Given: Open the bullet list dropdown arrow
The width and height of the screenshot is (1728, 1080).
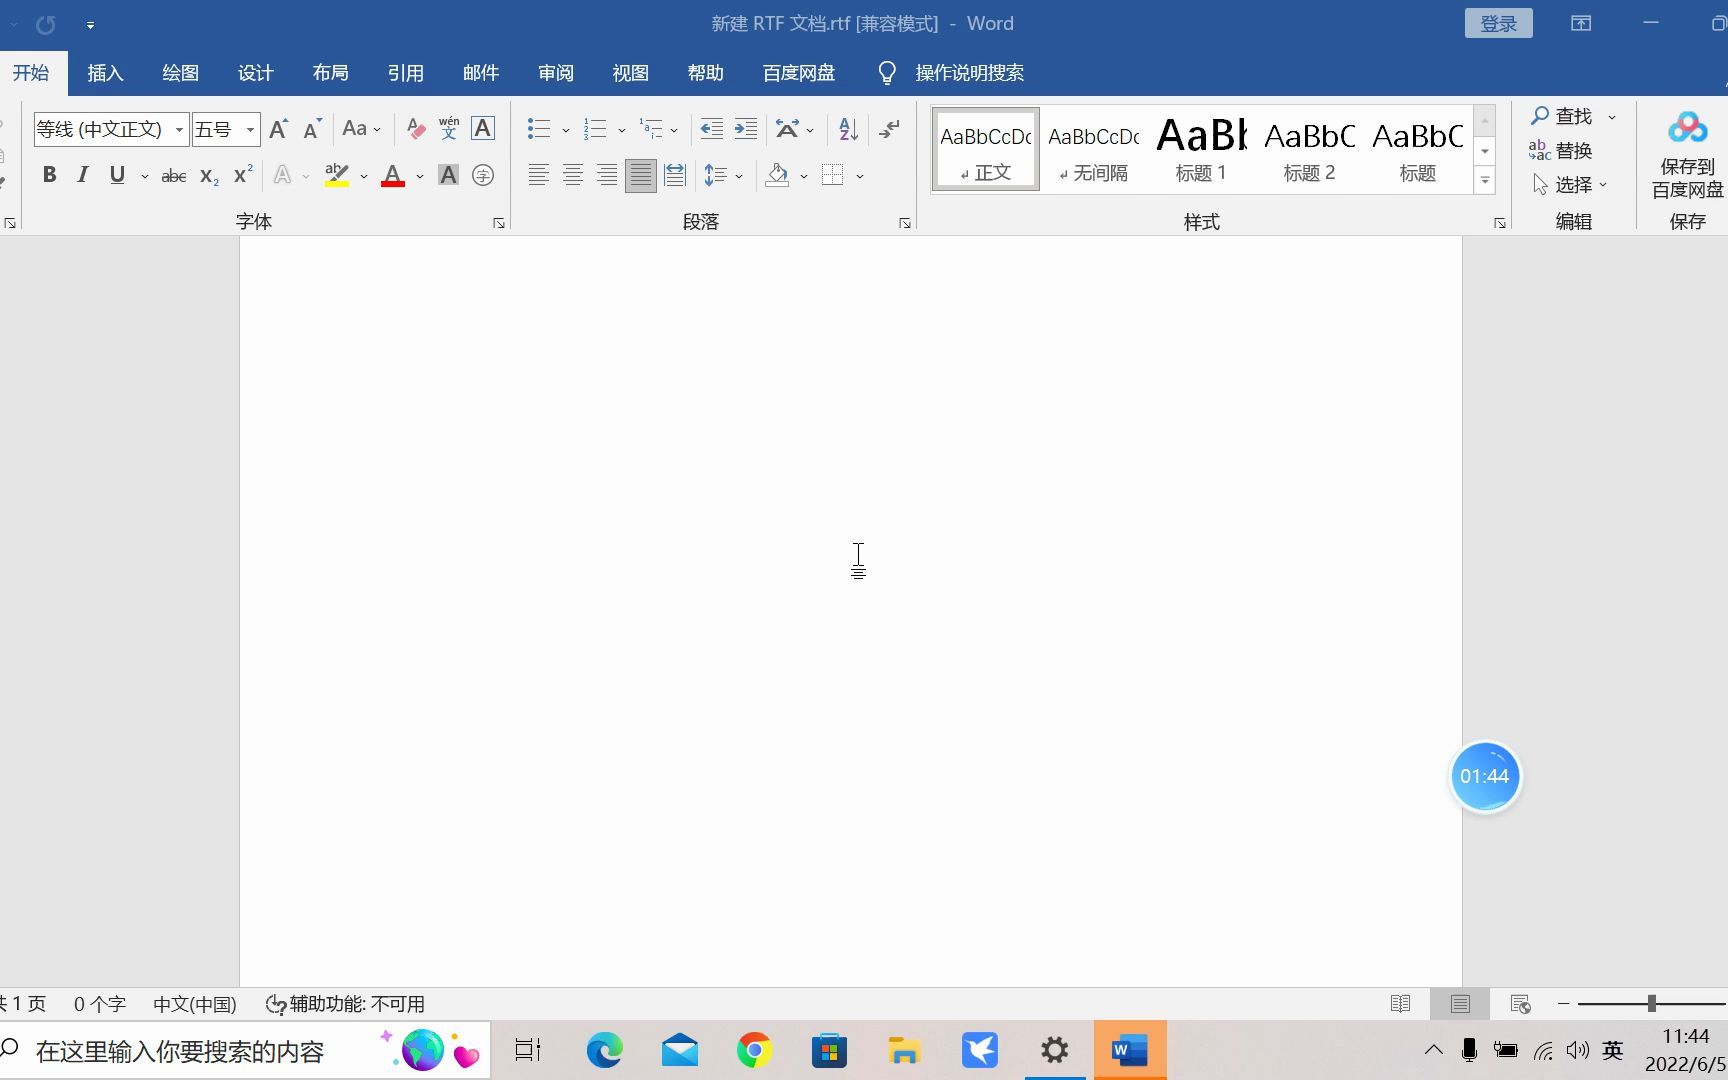Looking at the screenshot, I should (565, 130).
